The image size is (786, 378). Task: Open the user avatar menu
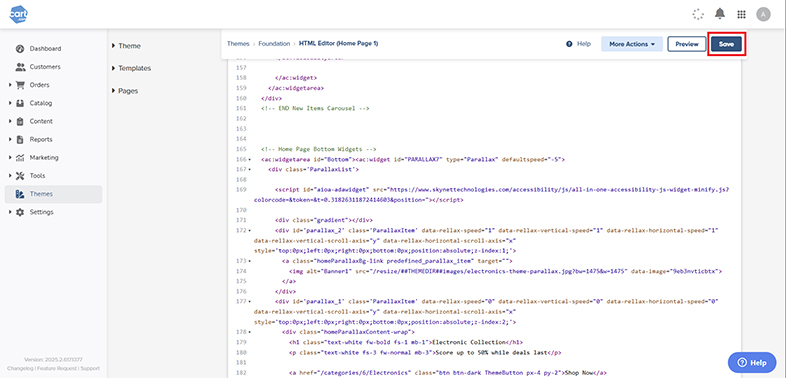[763, 15]
